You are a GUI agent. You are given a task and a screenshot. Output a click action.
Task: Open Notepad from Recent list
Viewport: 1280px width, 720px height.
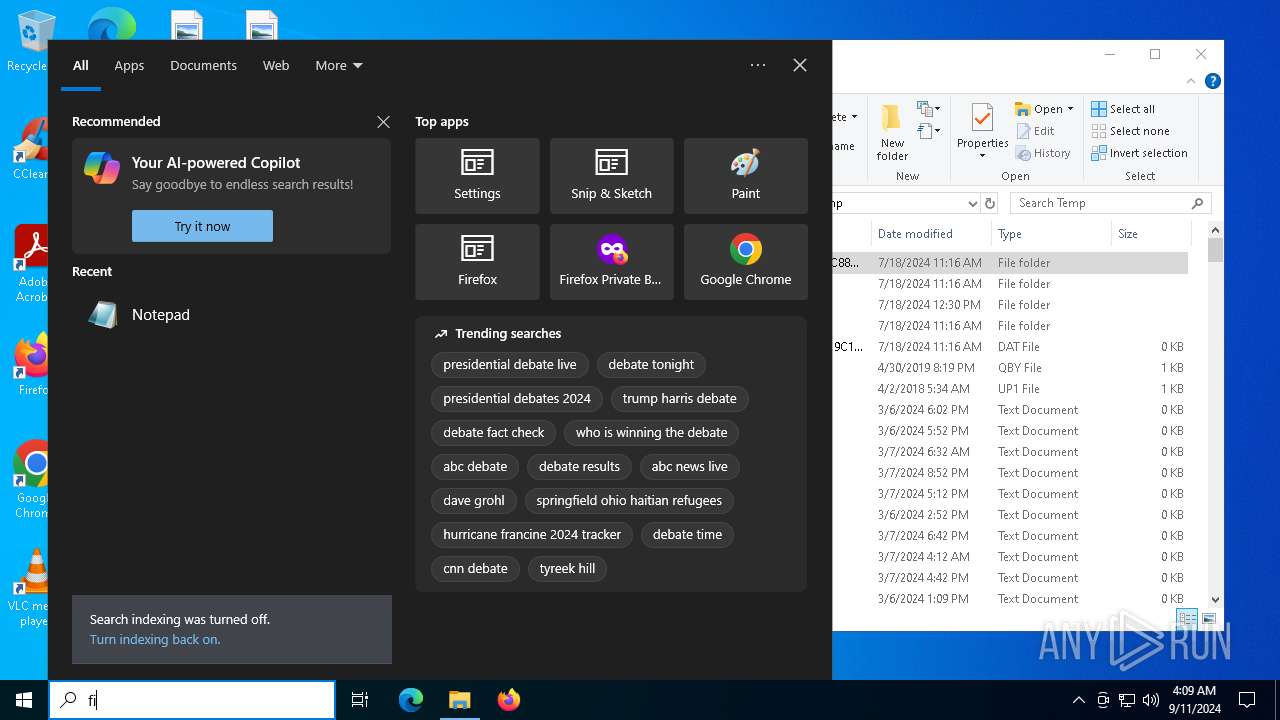[231, 314]
